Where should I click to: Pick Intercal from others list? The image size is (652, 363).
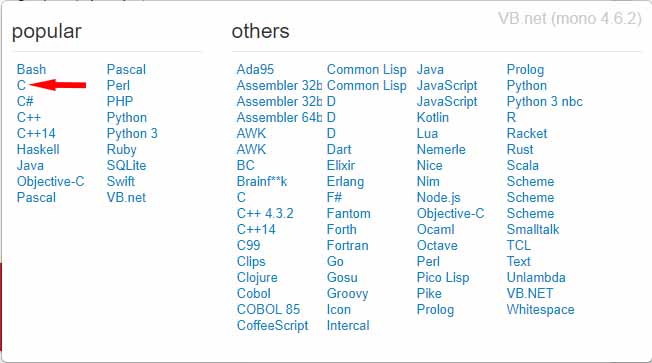click(x=348, y=326)
